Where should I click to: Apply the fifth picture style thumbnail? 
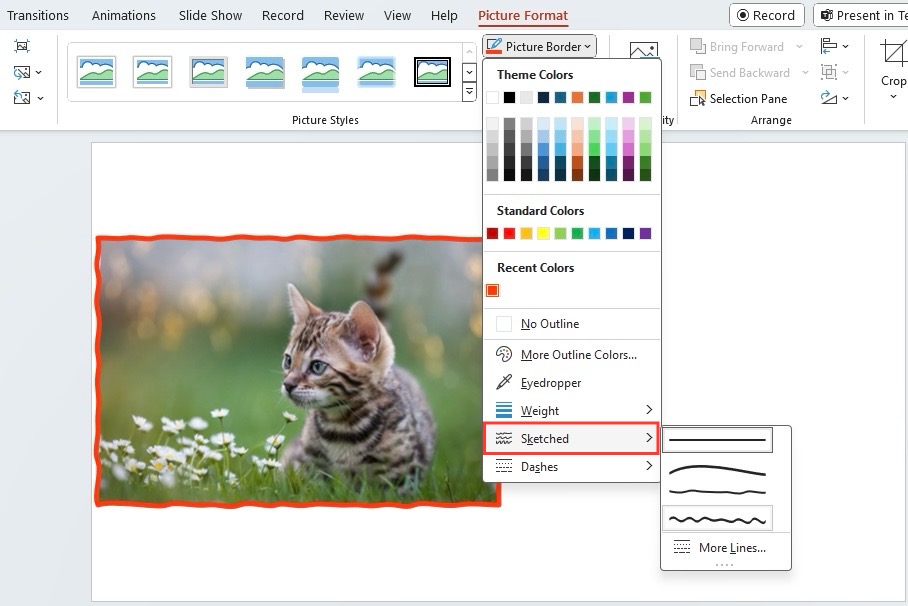(320, 72)
